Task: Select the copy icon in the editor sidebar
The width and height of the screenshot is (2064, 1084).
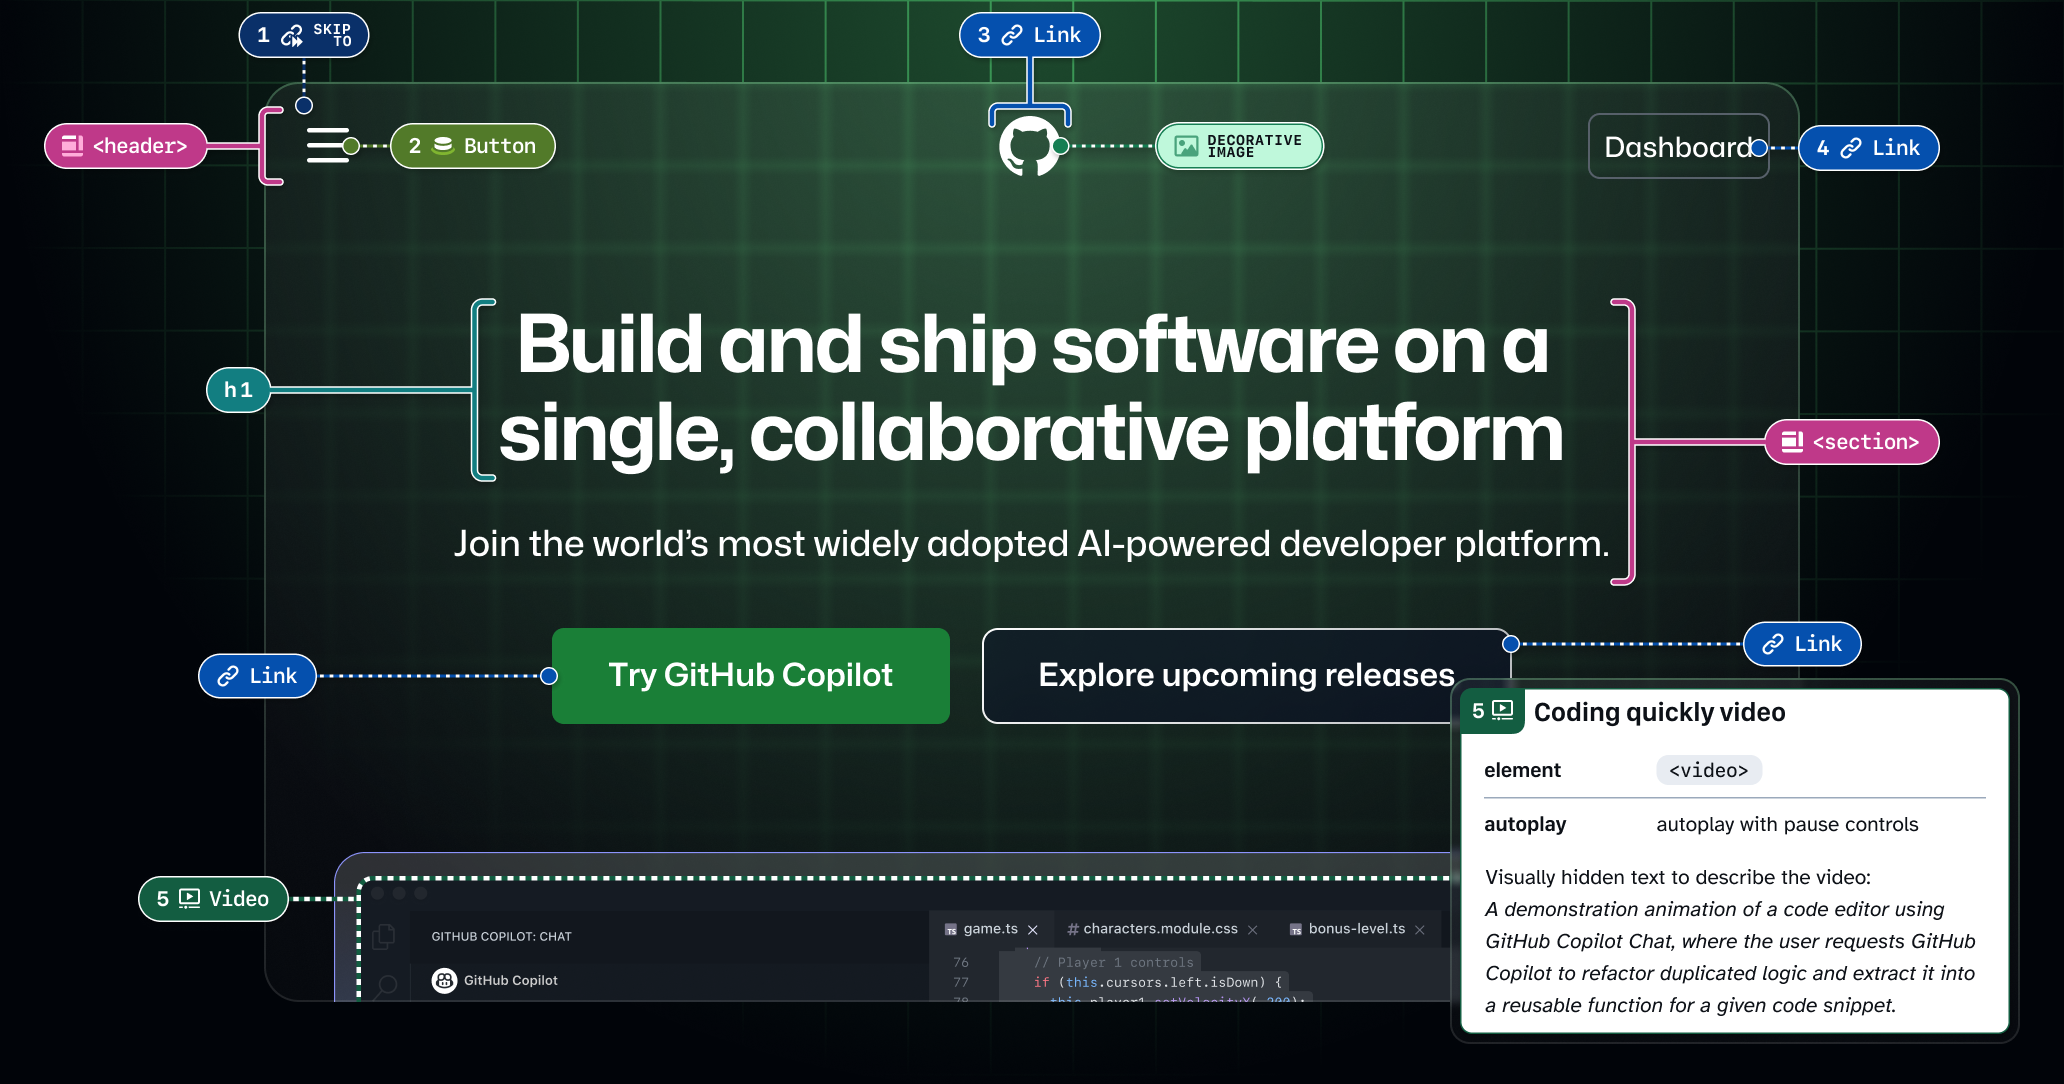Action: (383, 935)
